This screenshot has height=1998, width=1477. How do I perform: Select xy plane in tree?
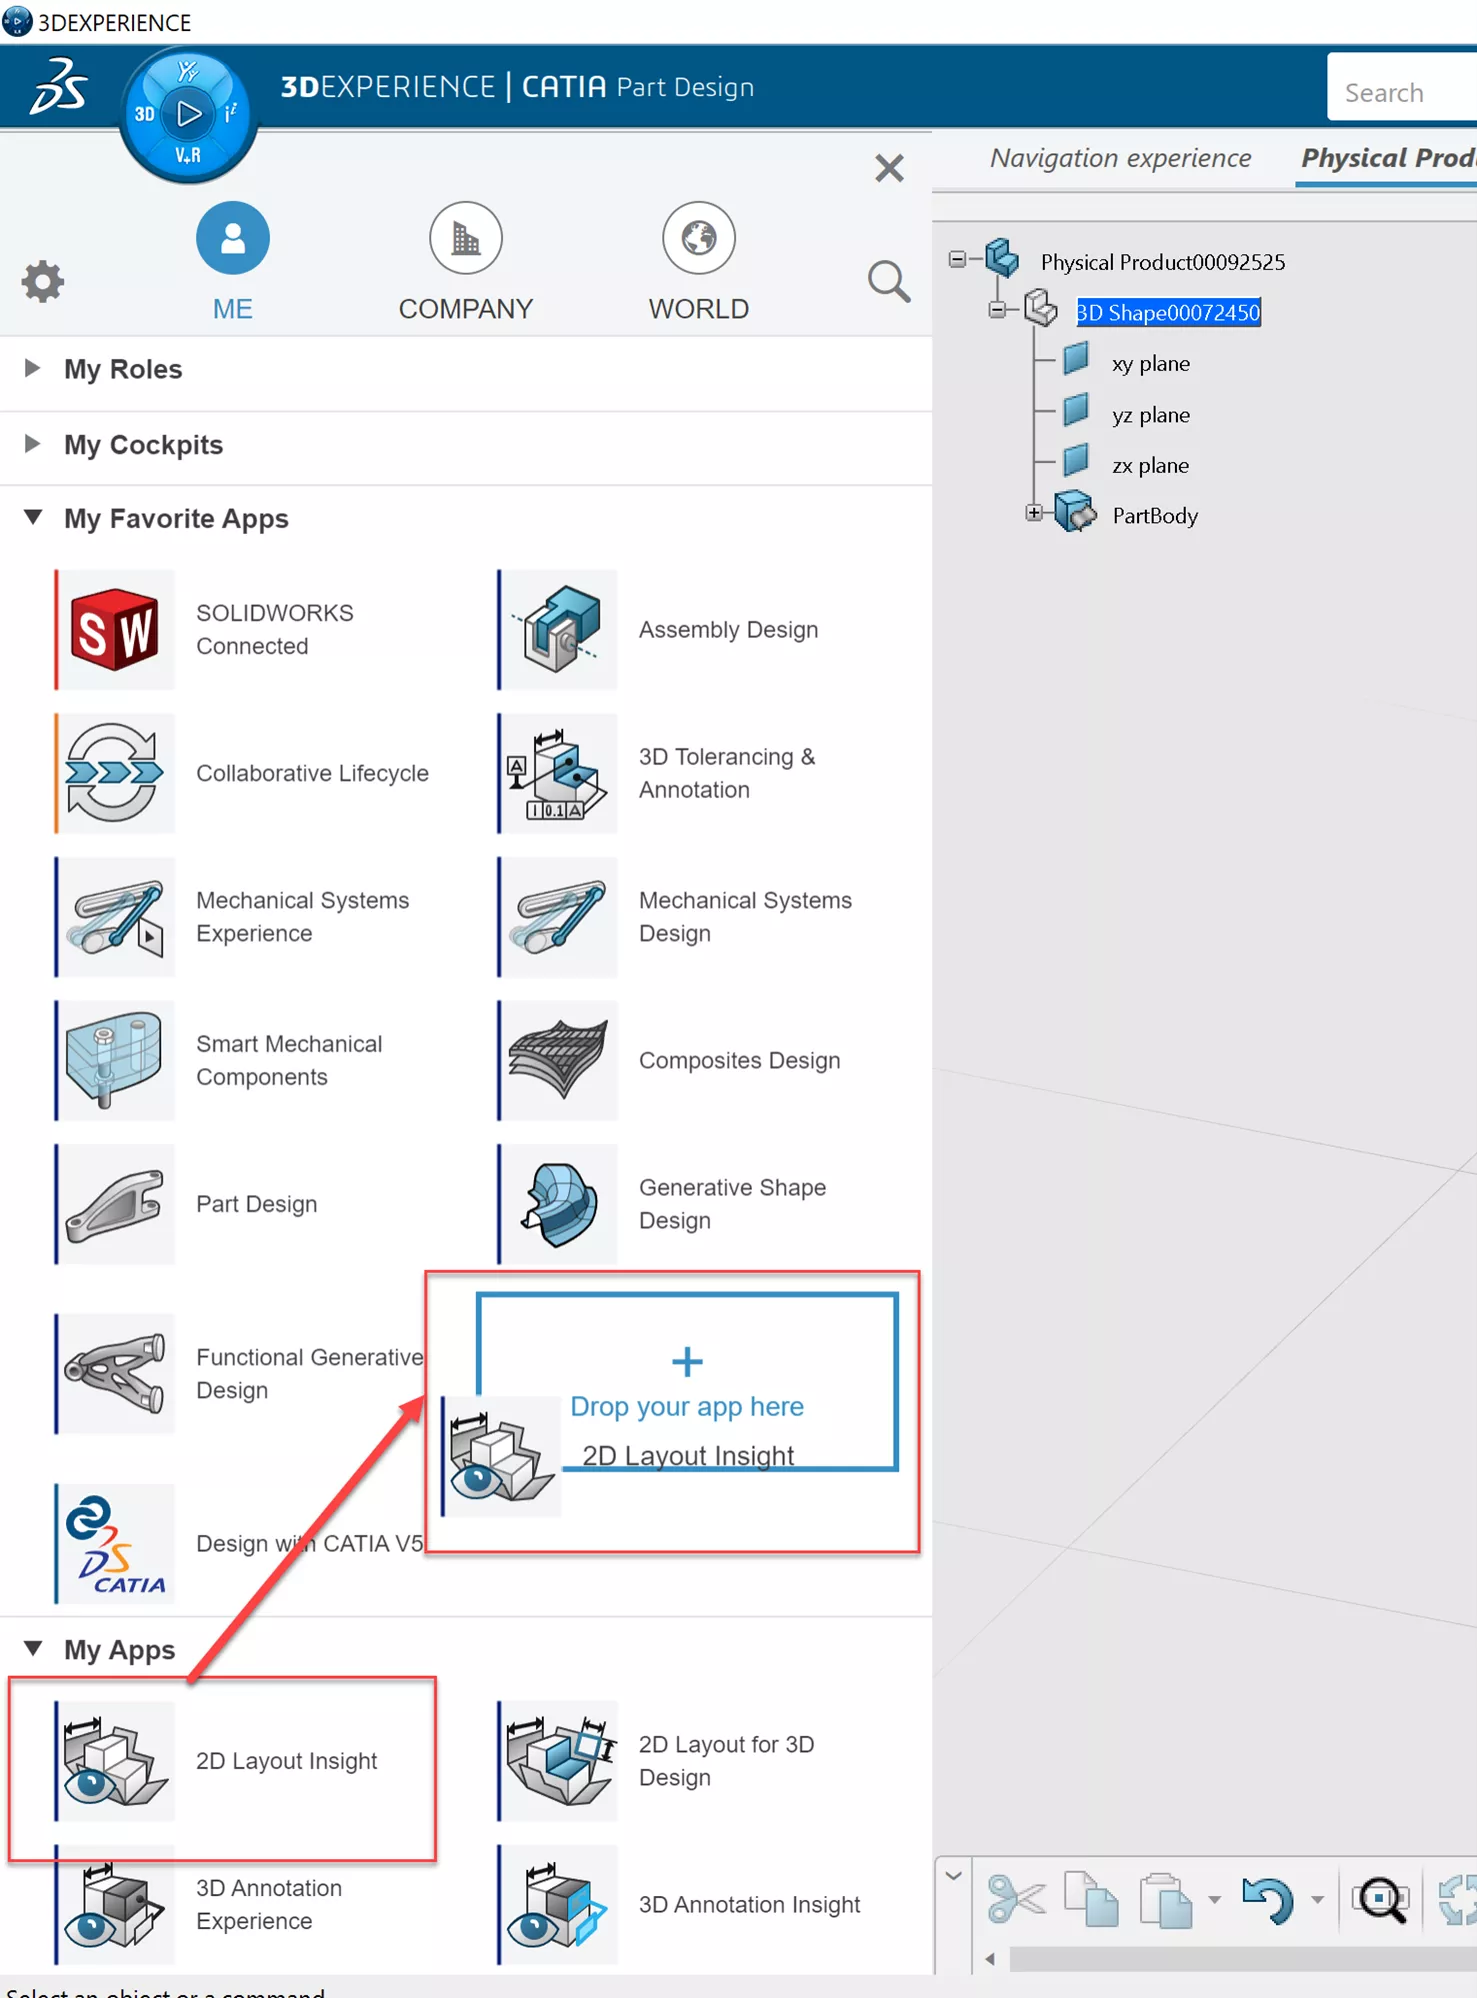1150,363
